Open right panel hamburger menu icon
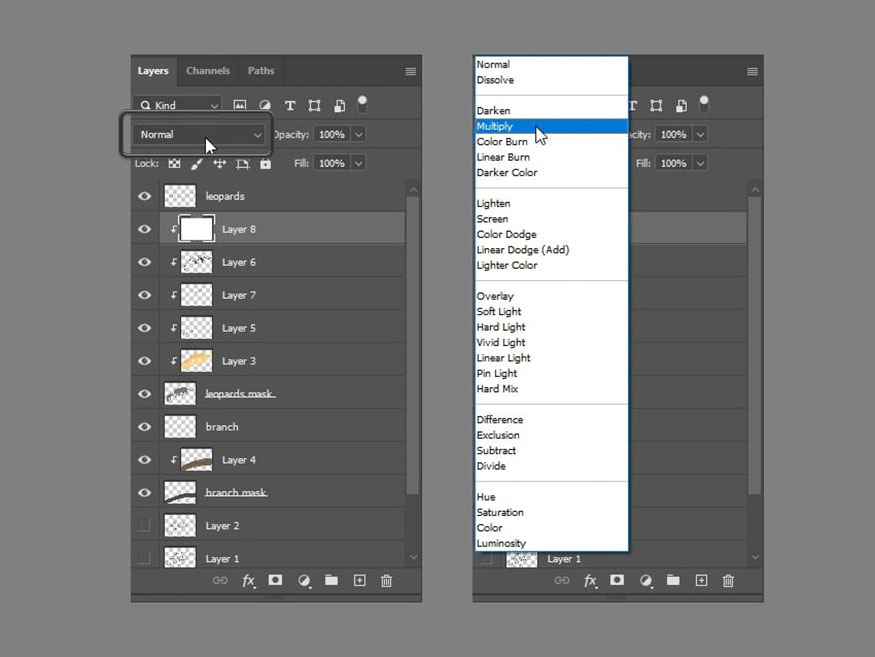Image resolution: width=875 pixels, height=657 pixels. (x=752, y=71)
